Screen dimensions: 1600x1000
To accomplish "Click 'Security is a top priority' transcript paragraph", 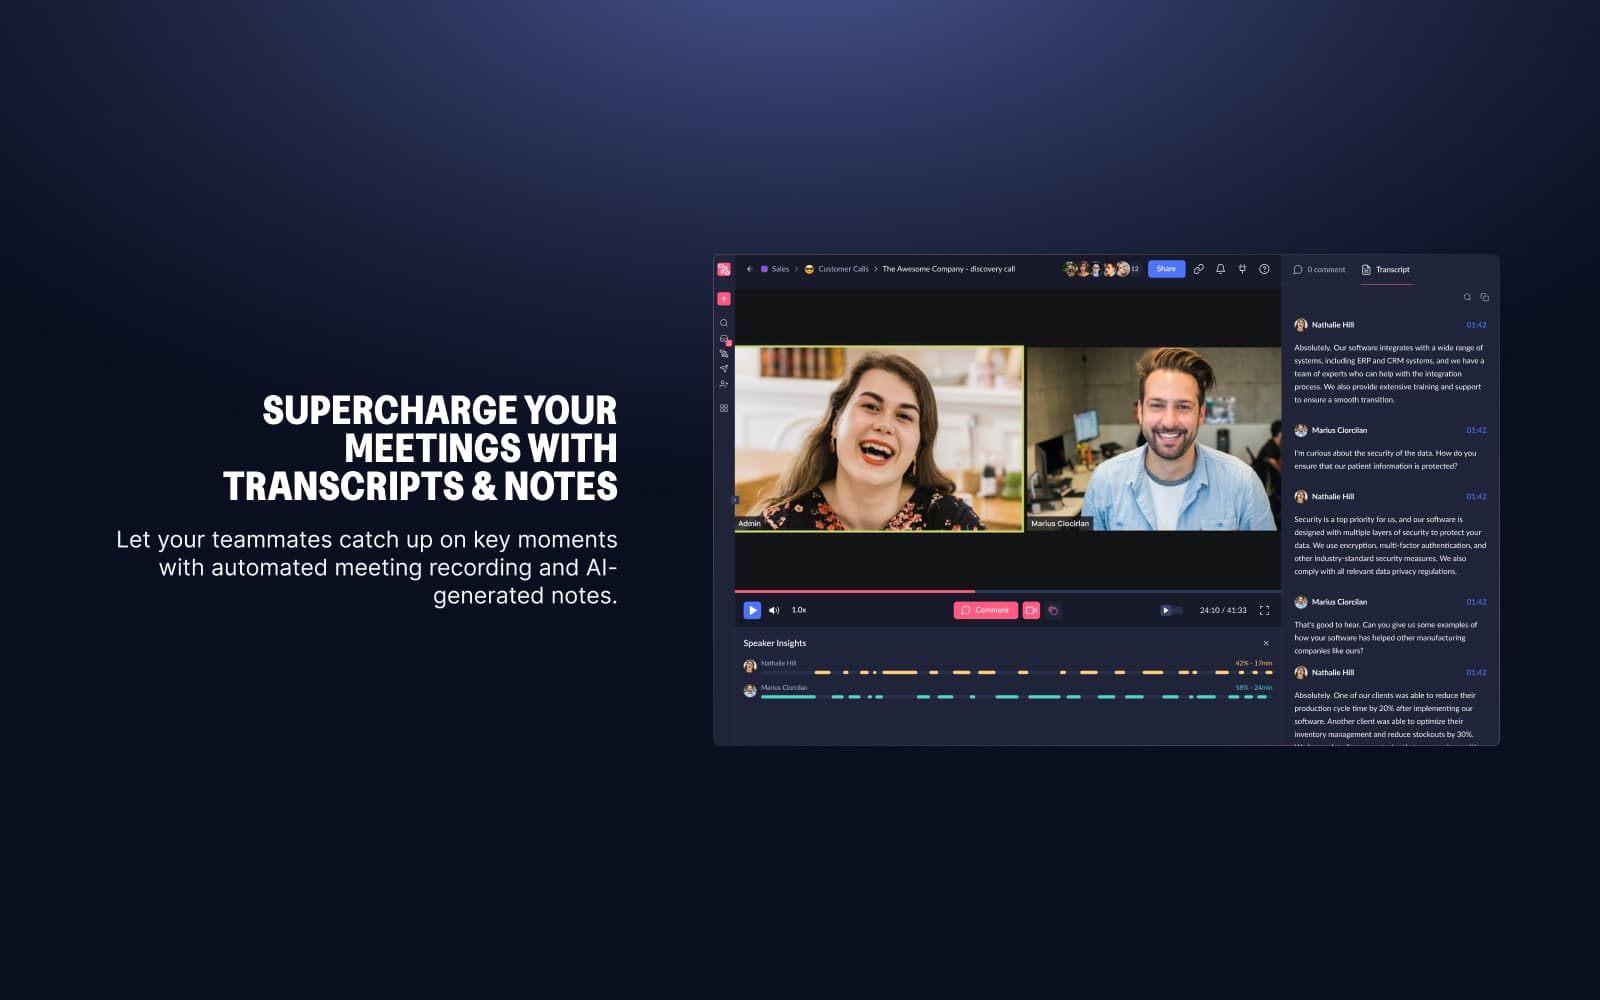I will tap(1390, 545).
